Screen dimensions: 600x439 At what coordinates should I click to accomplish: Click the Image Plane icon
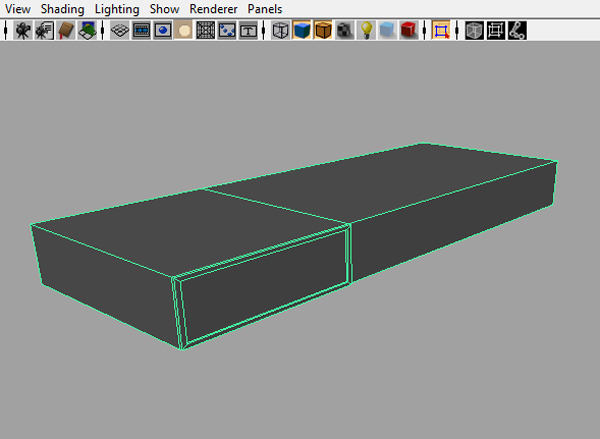[x=87, y=30]
